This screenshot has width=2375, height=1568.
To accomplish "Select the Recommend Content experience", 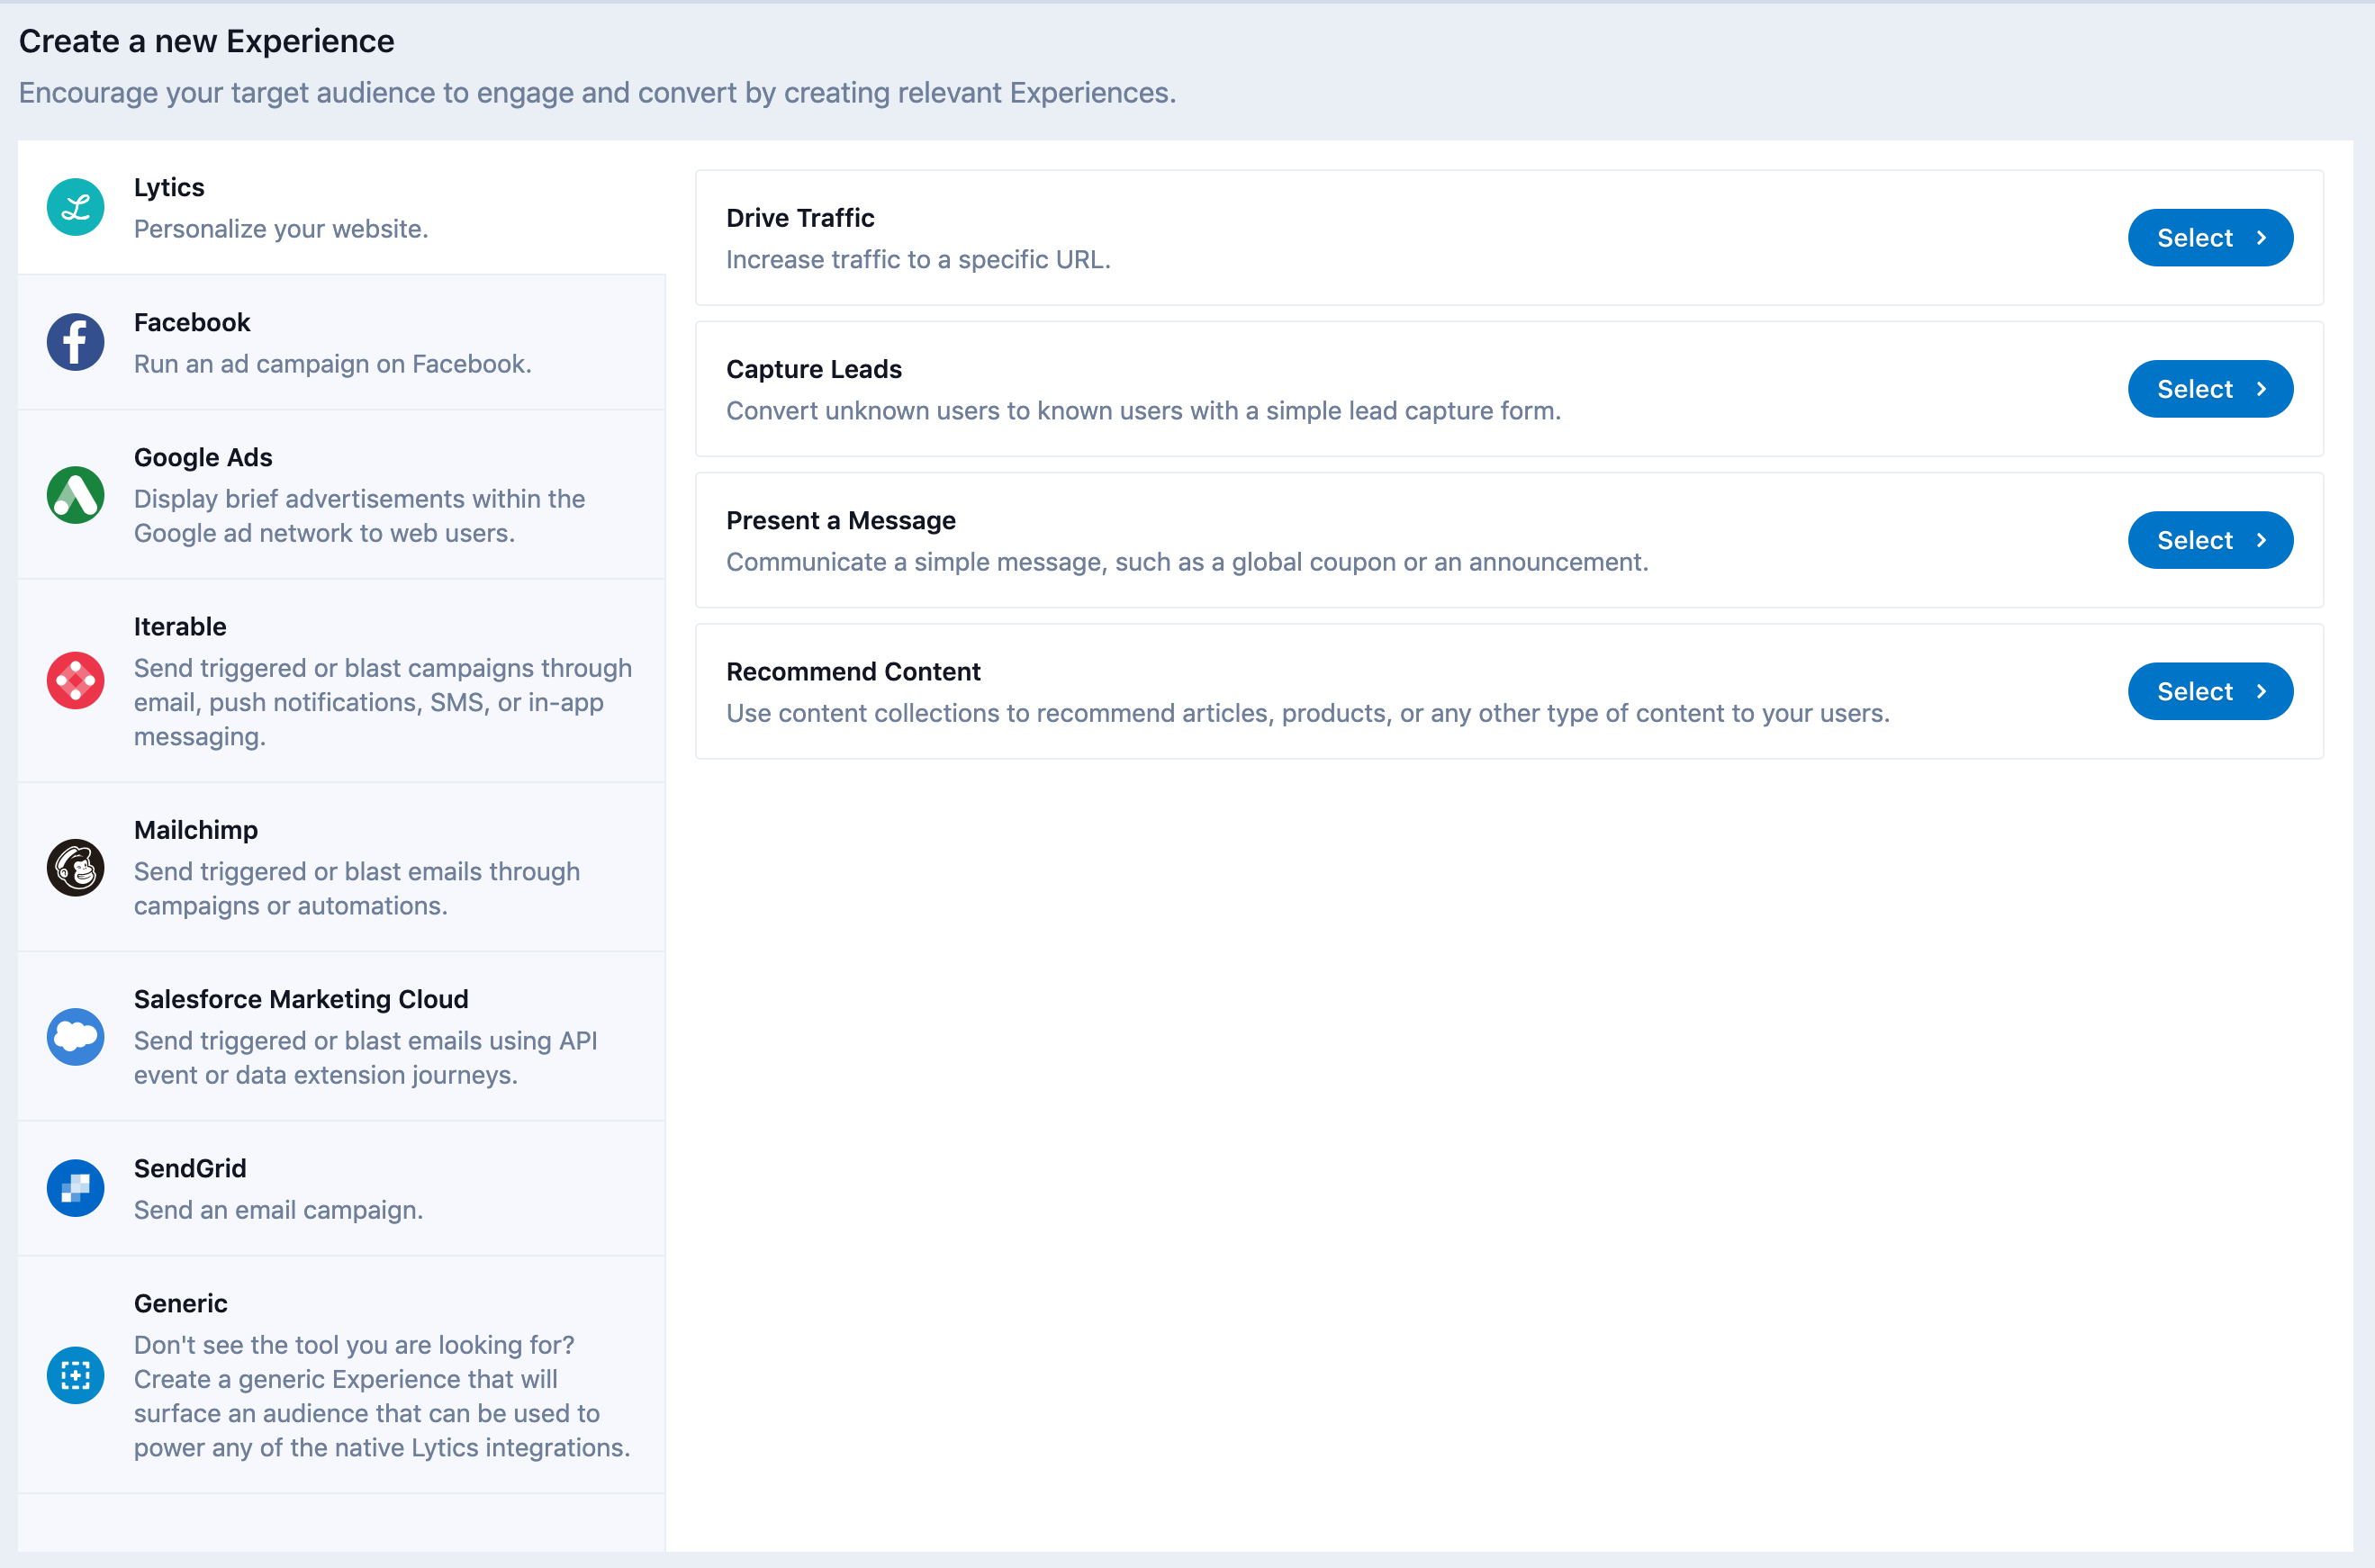I will (2209, 691).
